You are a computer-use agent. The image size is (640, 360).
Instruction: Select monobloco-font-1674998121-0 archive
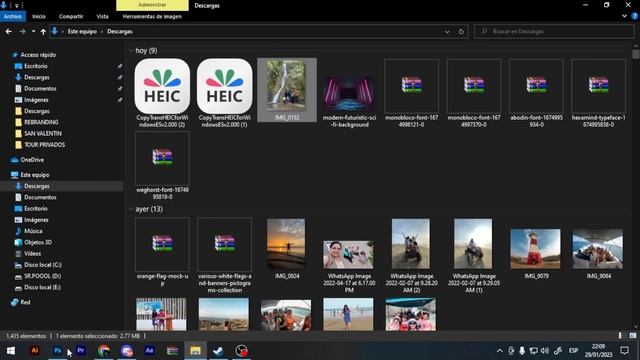(x=411, y=93)
